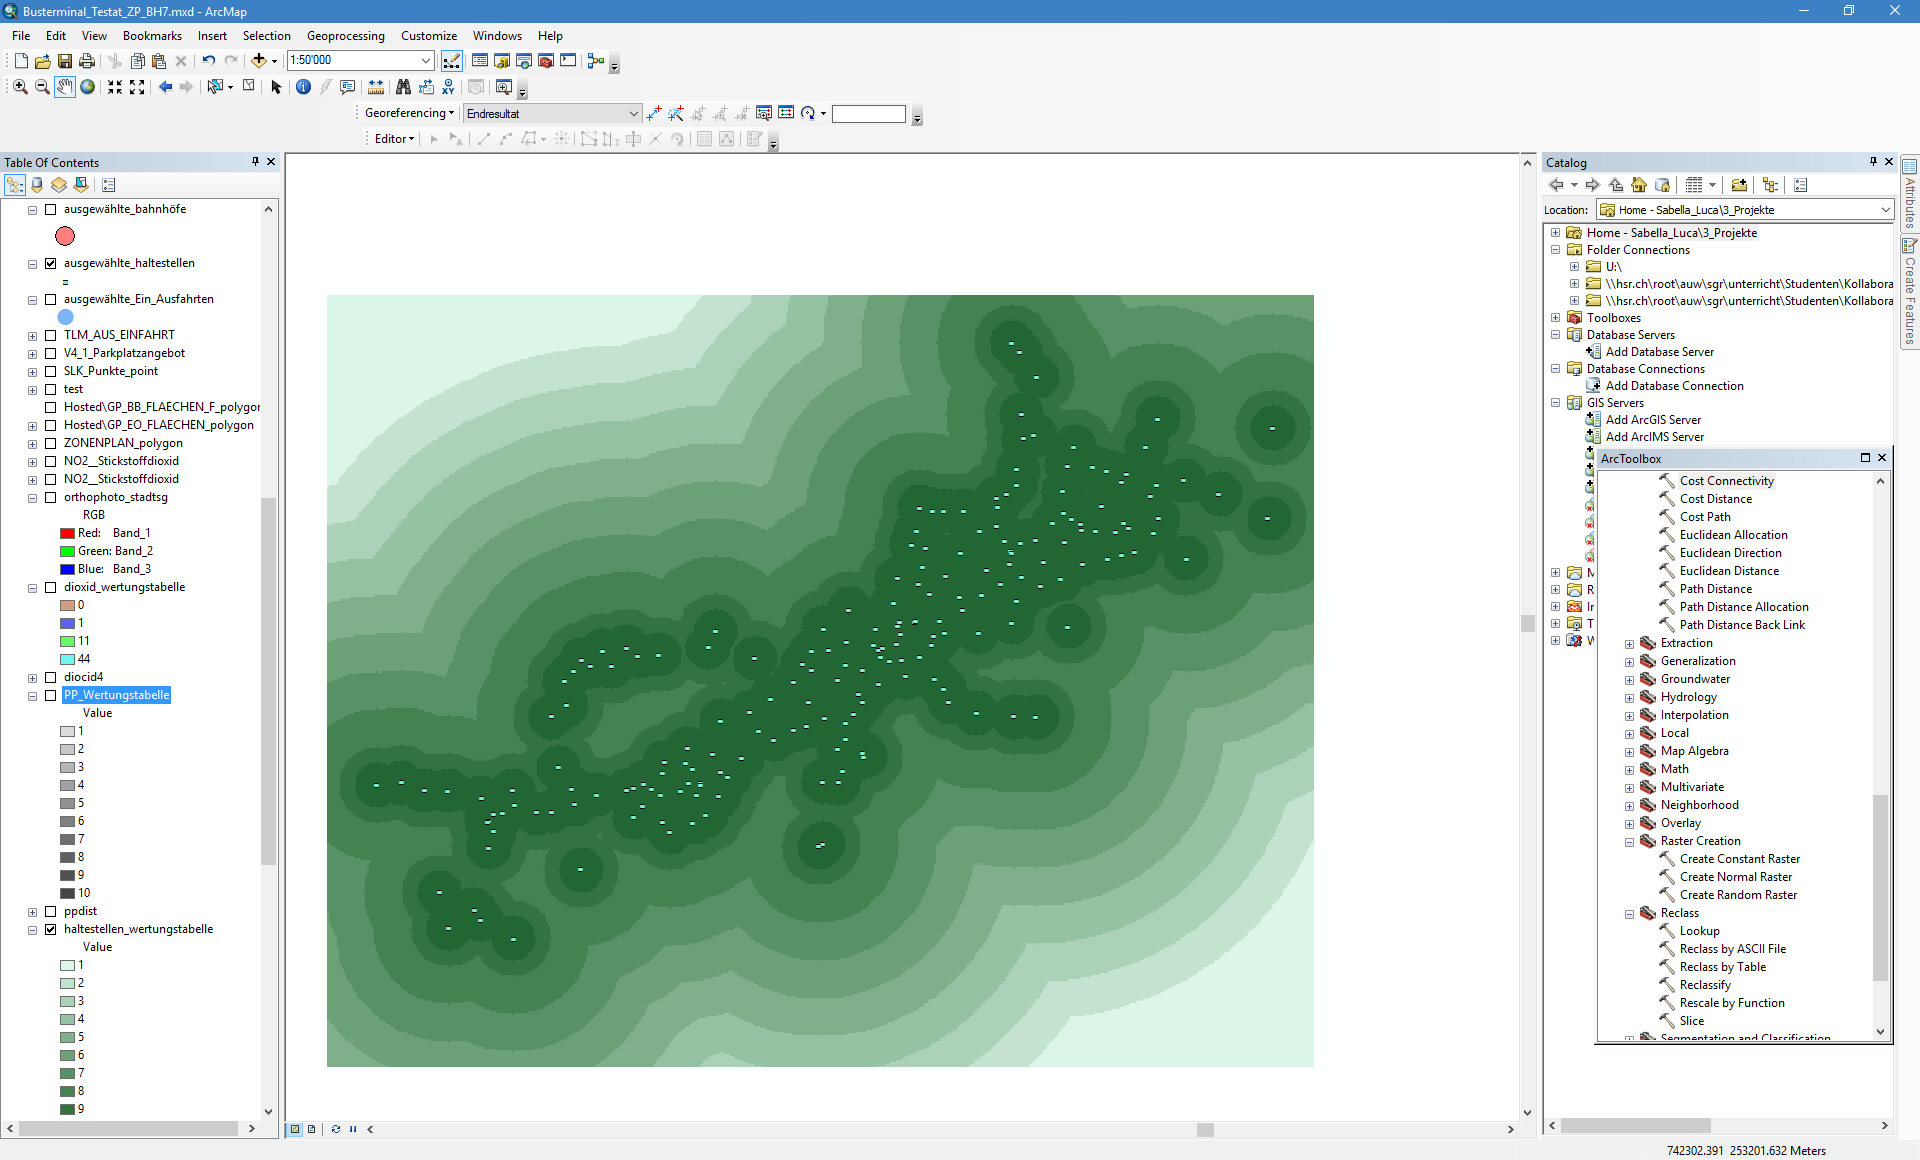Open the Geoprocessing menu
This screenshot has height=1160, width=1920.
(345, 36)
